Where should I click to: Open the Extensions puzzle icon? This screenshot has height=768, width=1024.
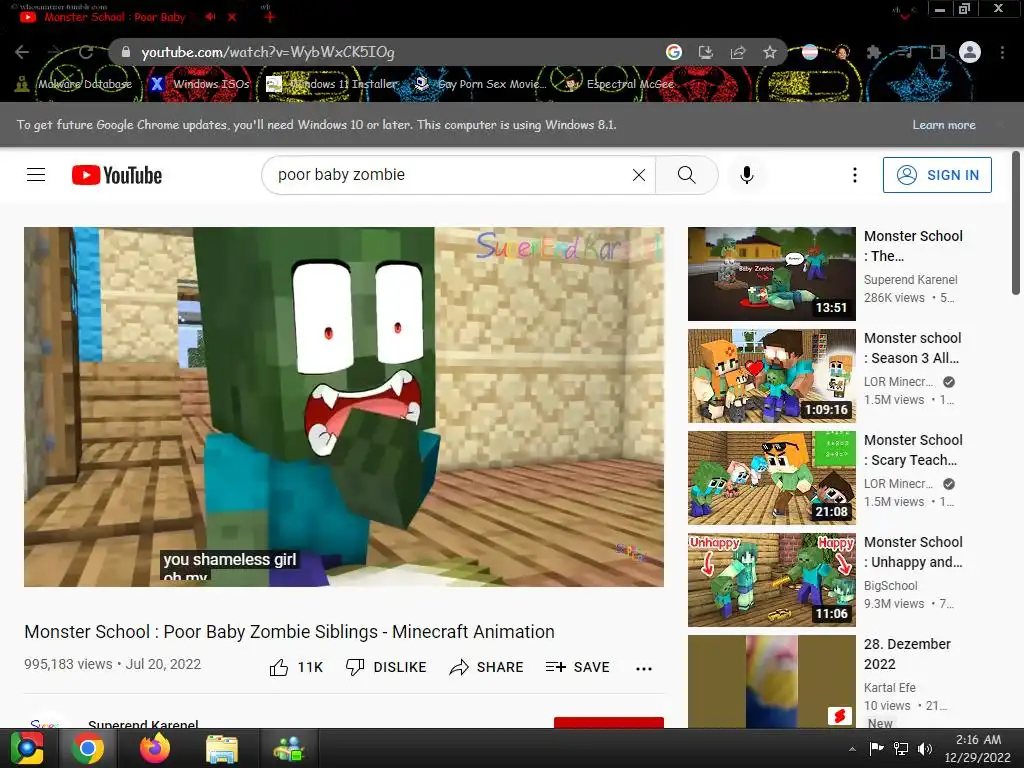click(873, 52)
